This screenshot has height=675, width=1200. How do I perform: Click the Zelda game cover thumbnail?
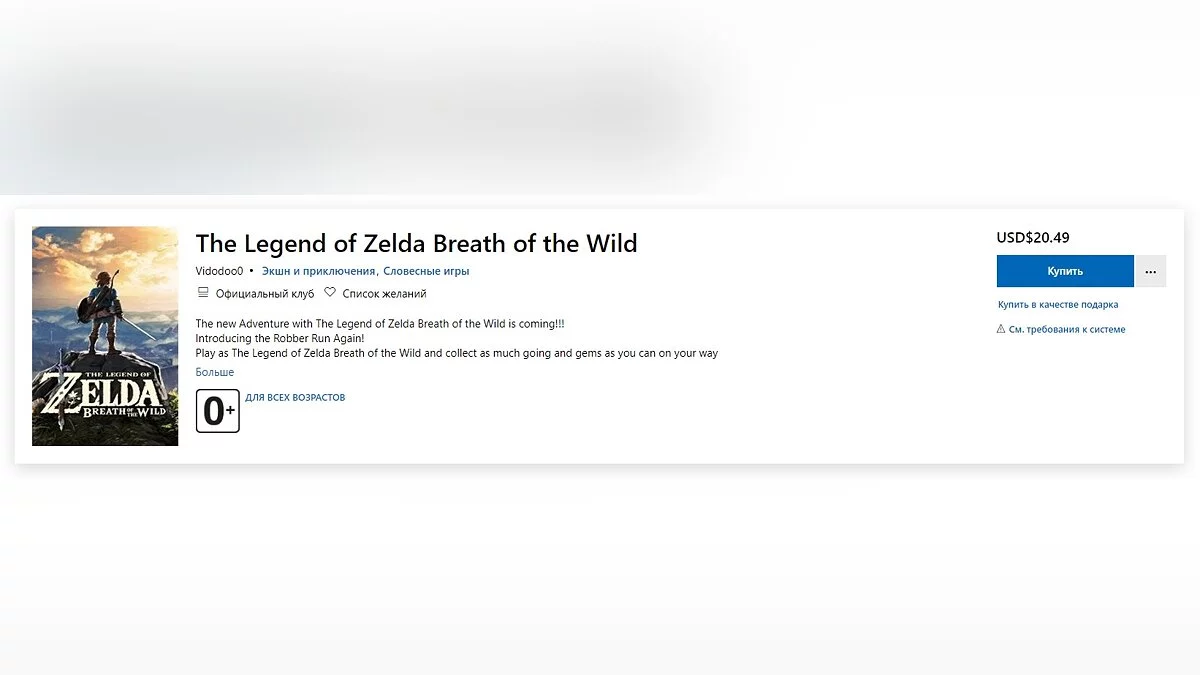coord(105,336)
